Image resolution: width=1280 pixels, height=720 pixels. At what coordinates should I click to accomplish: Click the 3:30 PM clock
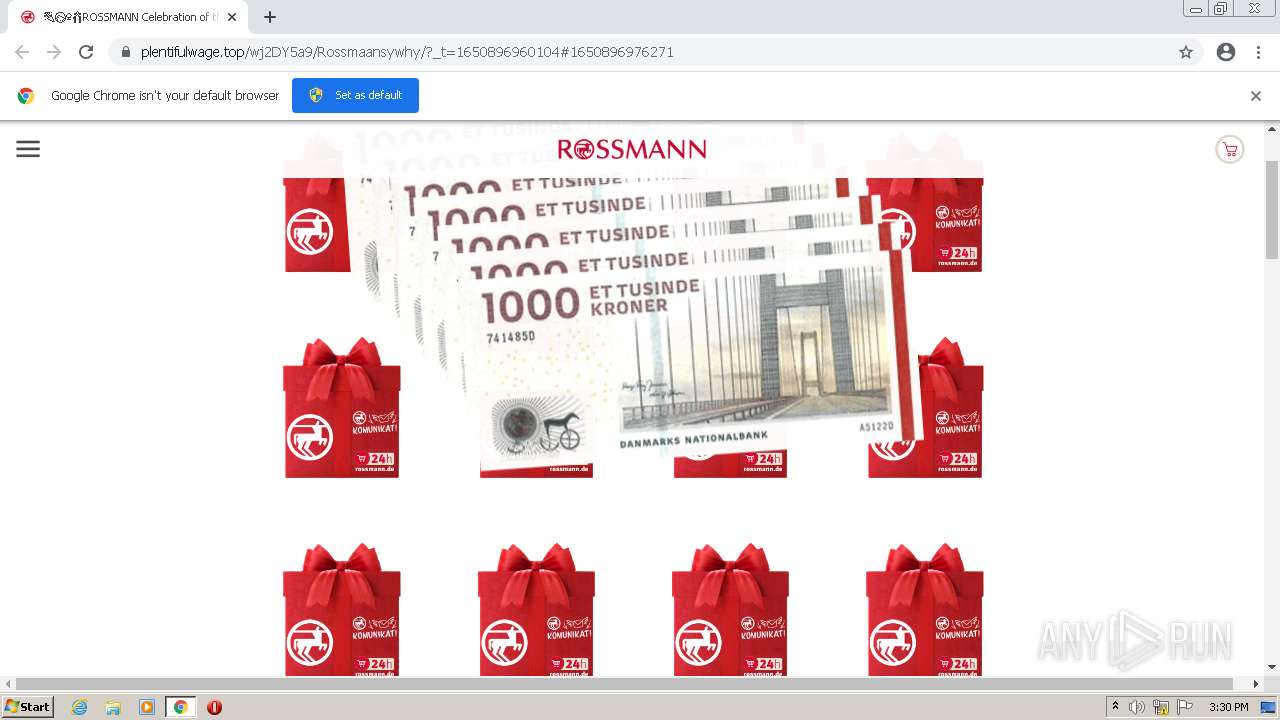click(x=1228, y=707)
